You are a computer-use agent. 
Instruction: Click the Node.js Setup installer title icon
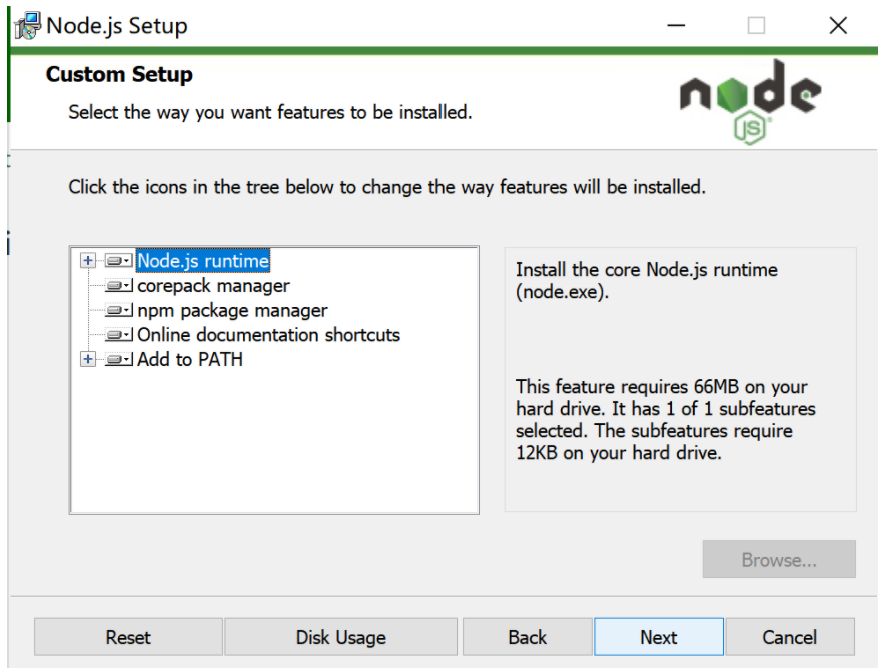[28, 26]
